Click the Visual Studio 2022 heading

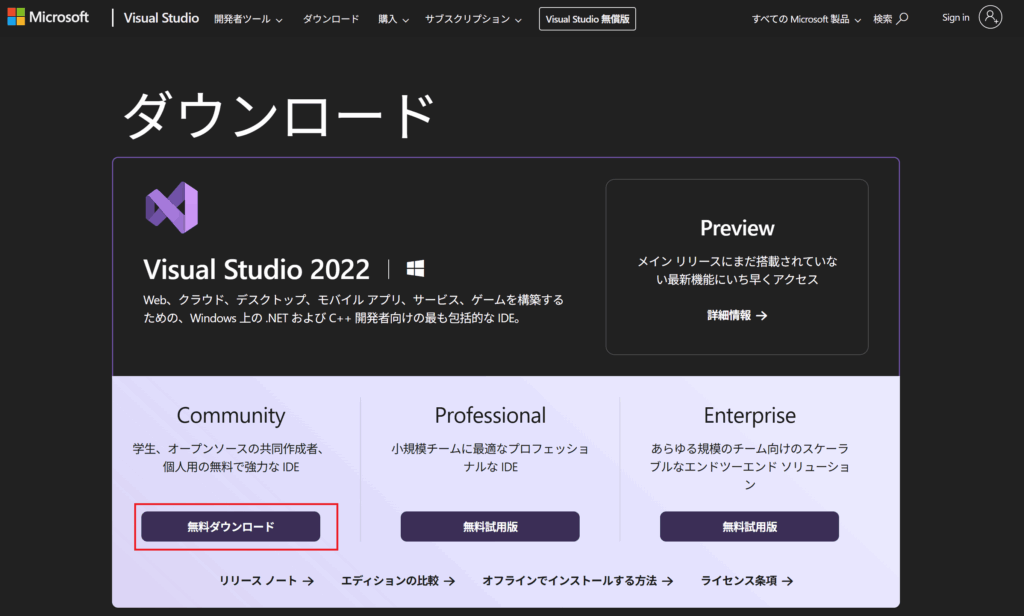[257, 269]
